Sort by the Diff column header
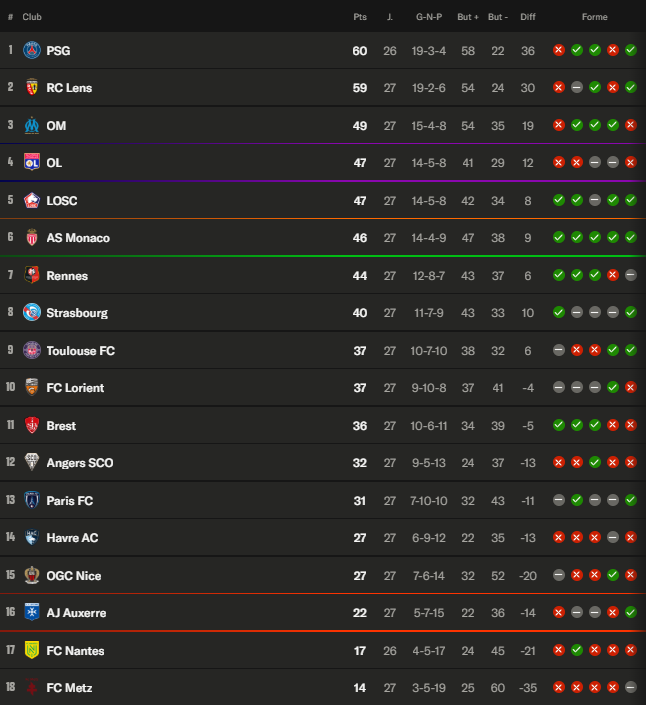646x705 pixels. coord(528,17)
